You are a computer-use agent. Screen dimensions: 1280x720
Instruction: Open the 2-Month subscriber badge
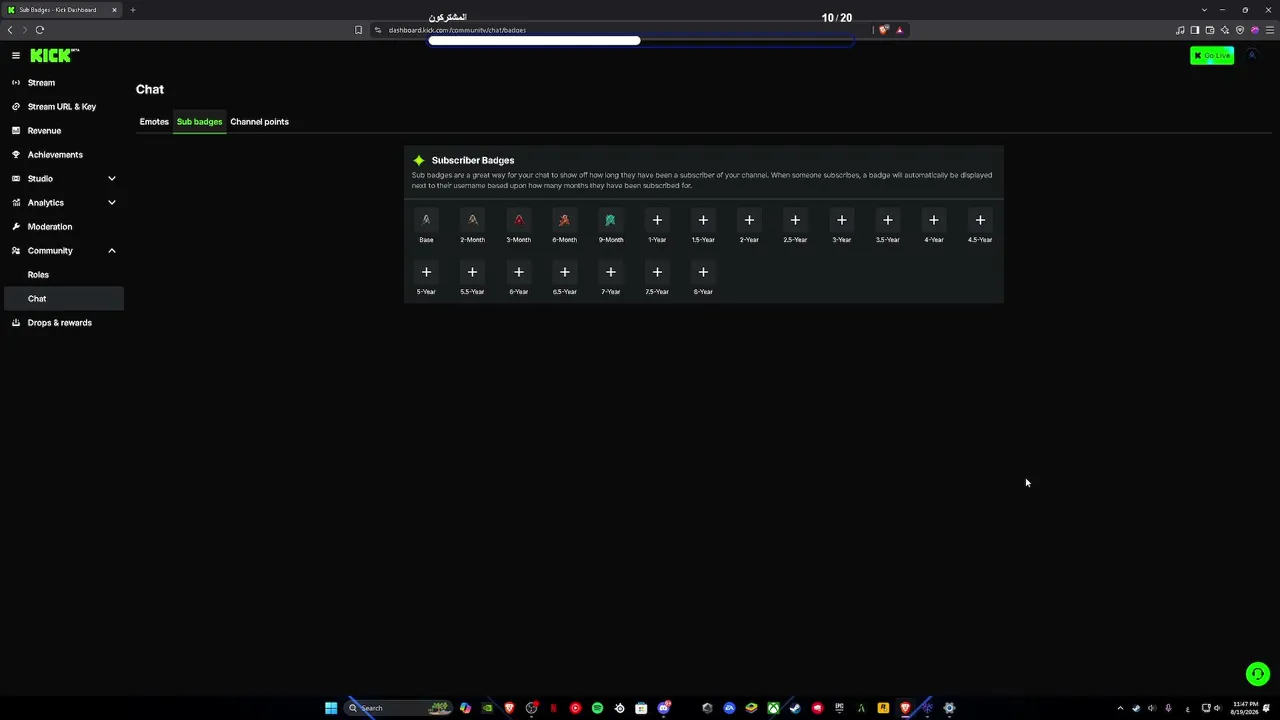pyautogui.click(x=472, y=220)
